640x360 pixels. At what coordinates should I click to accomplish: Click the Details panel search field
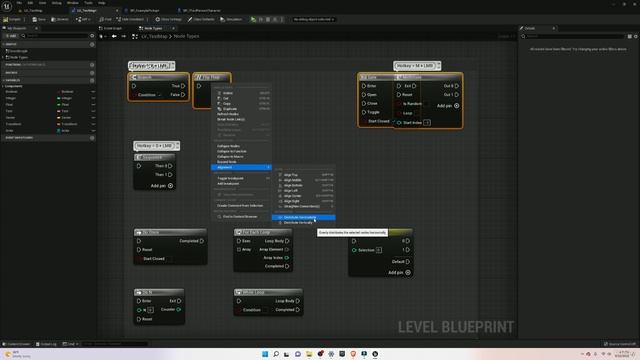click(x=573, y=36)
